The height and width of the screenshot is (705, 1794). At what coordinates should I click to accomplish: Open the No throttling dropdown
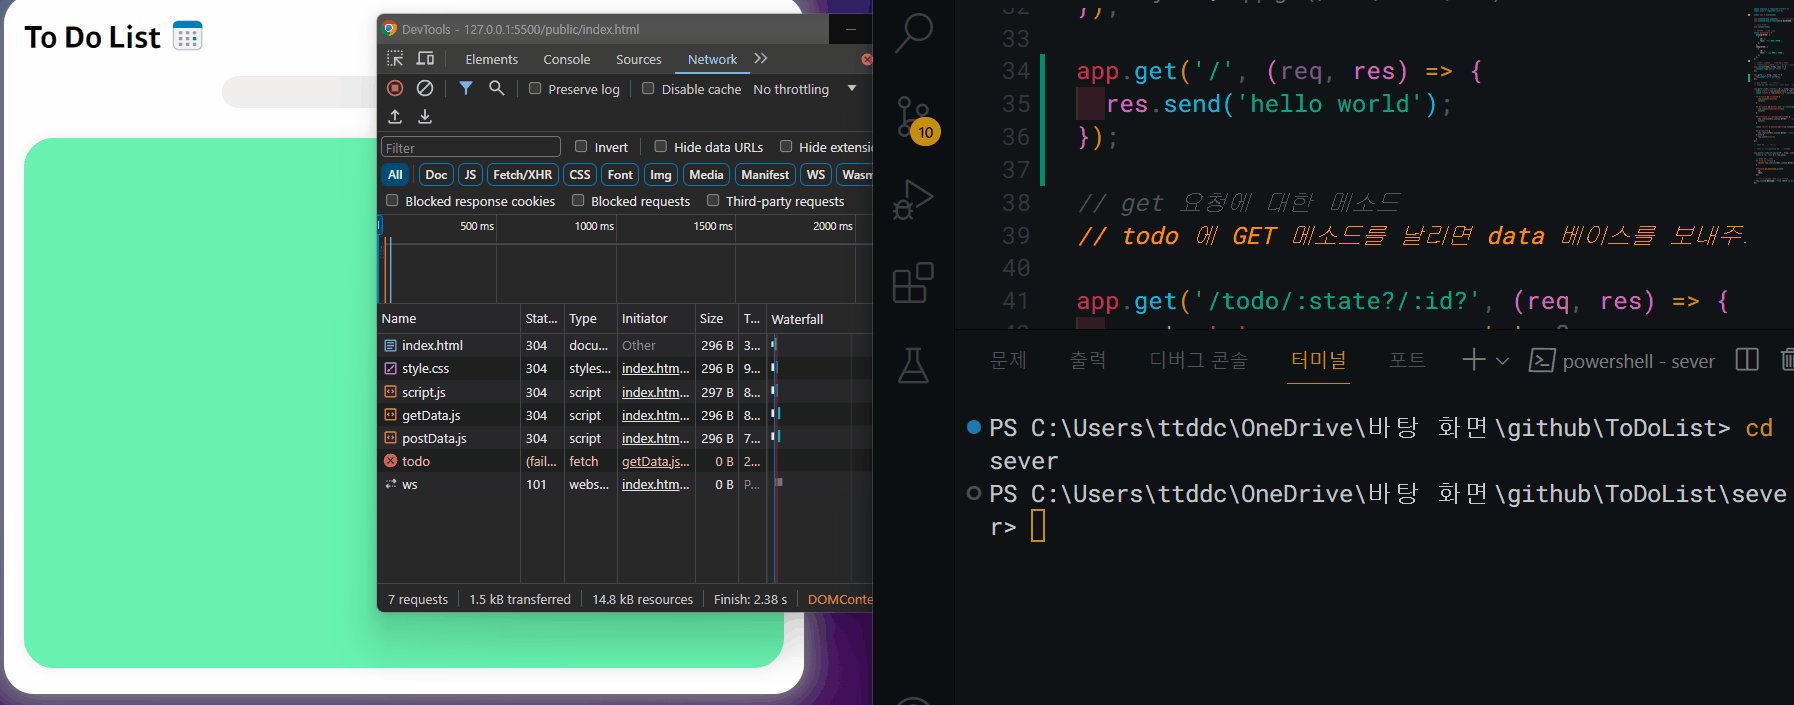point(805,89)
